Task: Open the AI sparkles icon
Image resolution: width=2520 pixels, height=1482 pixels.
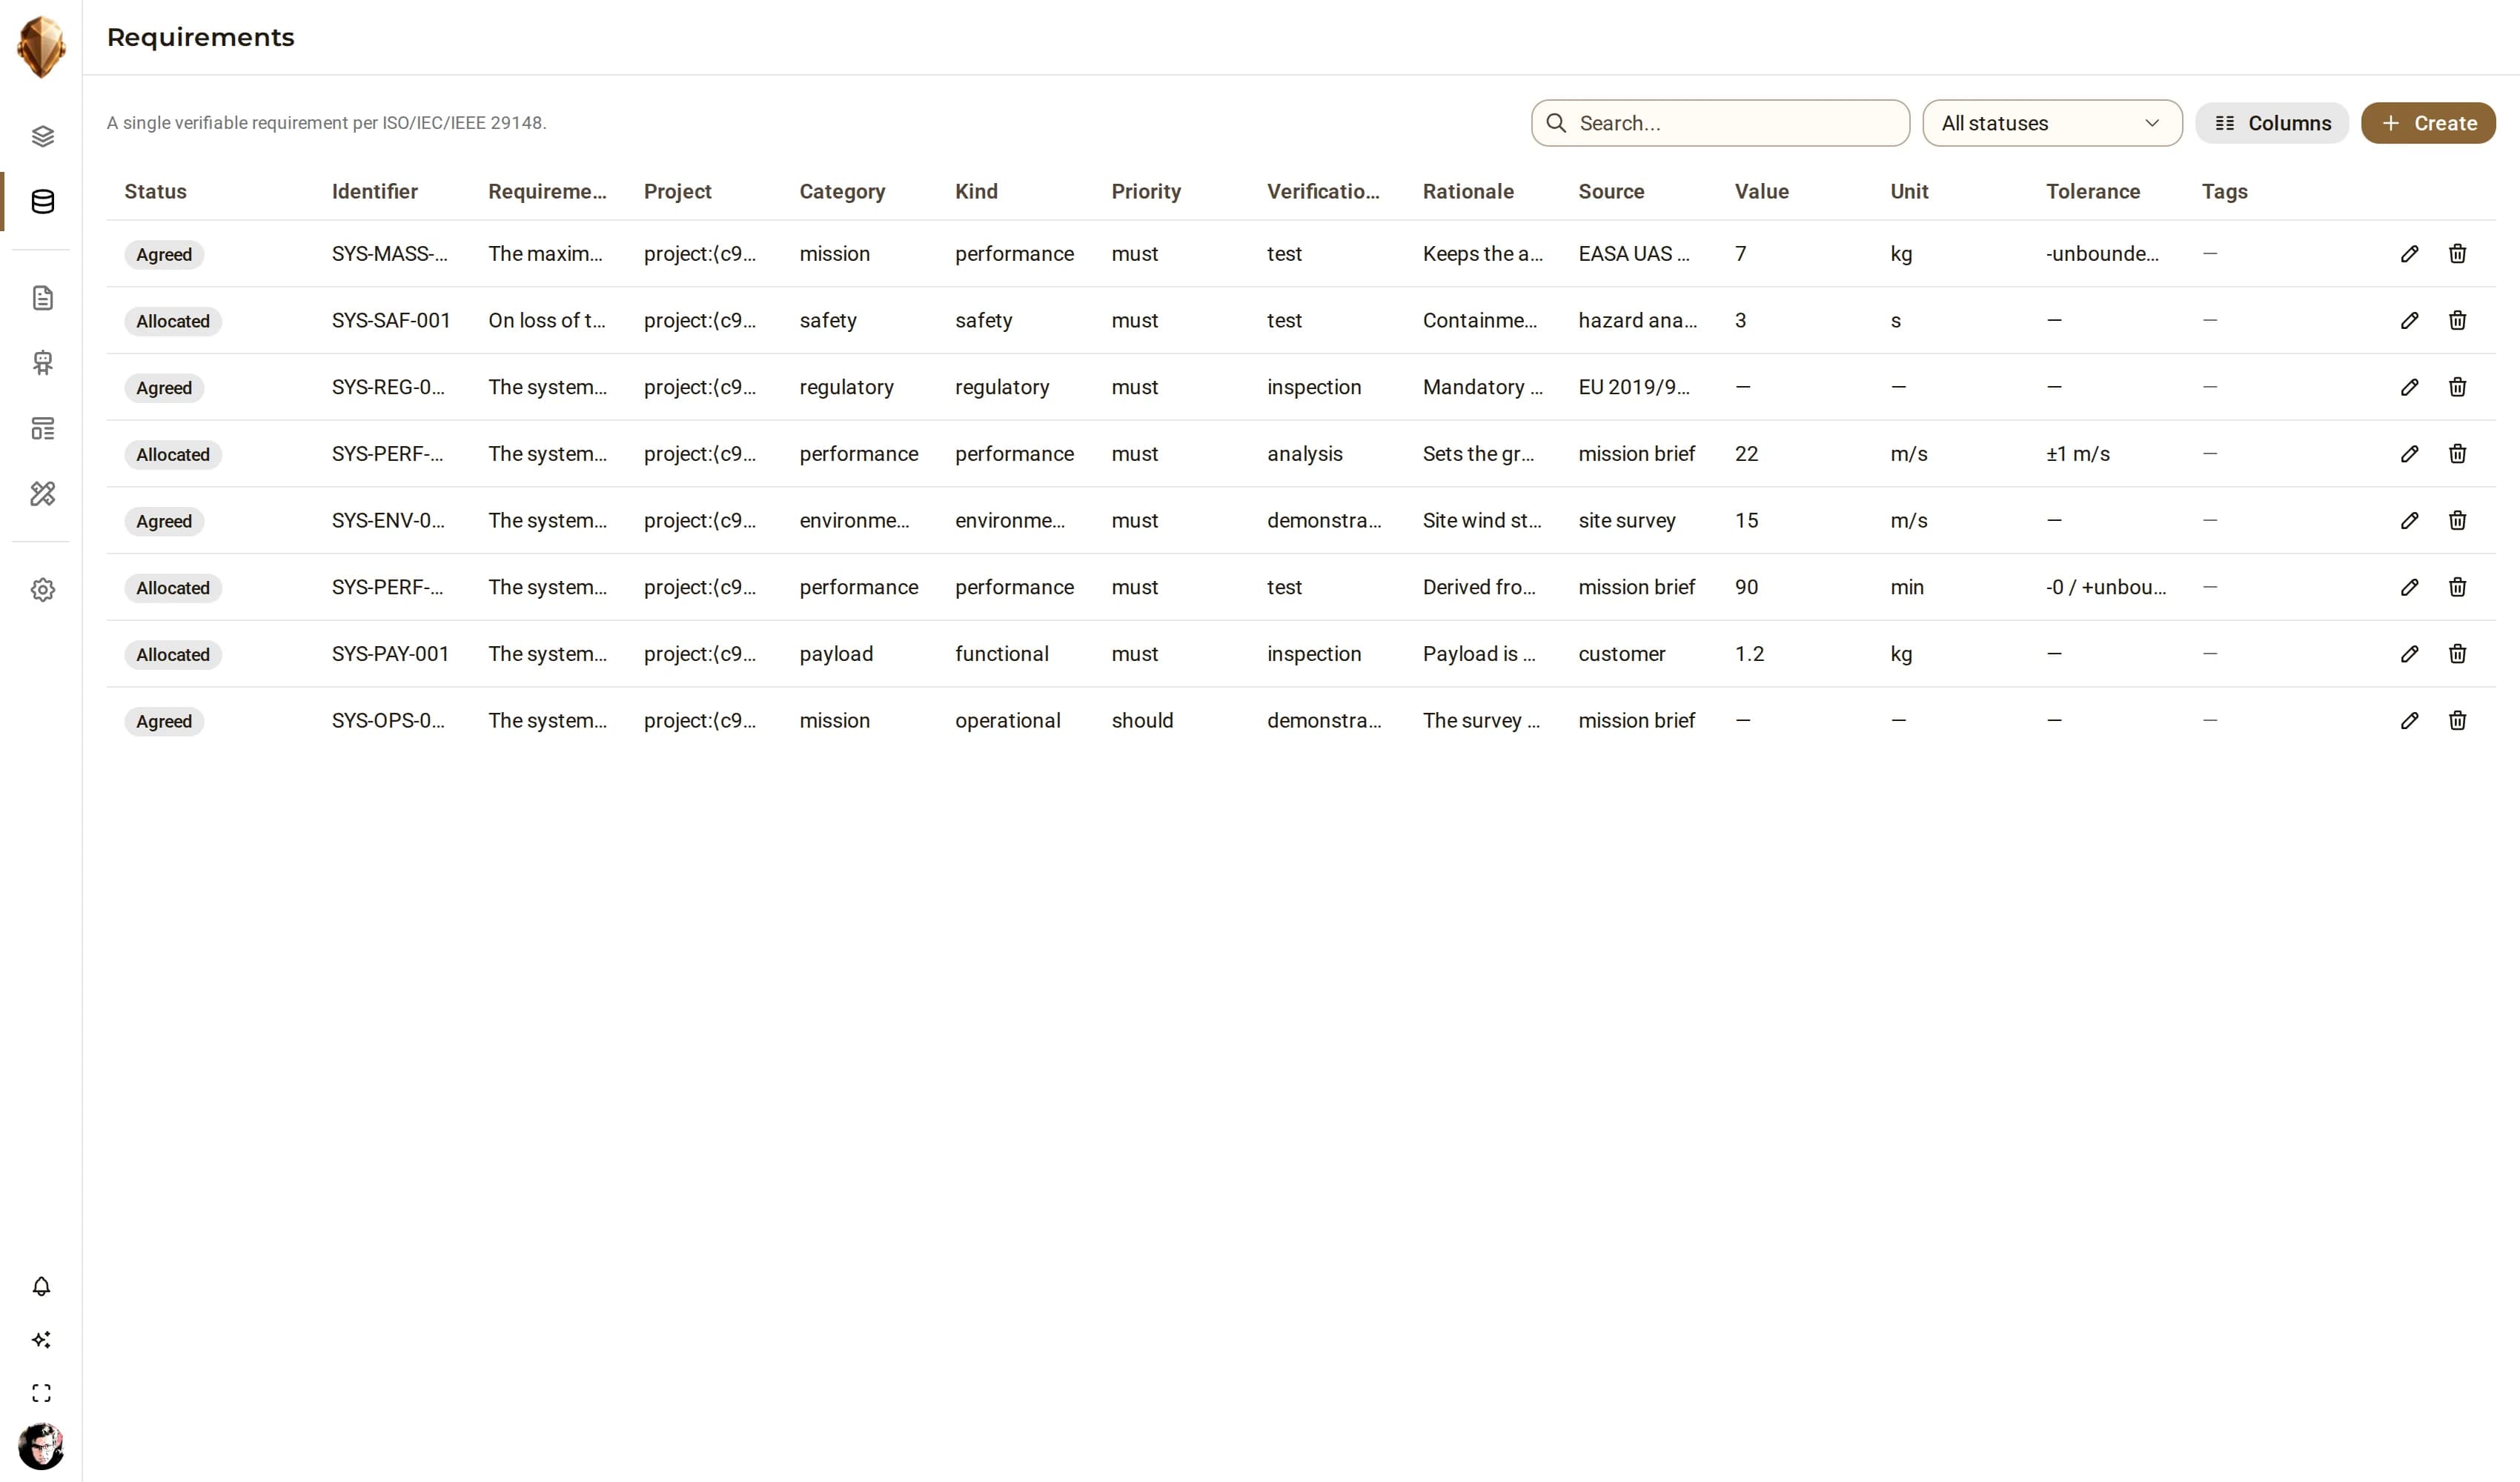Action: 41,1340
